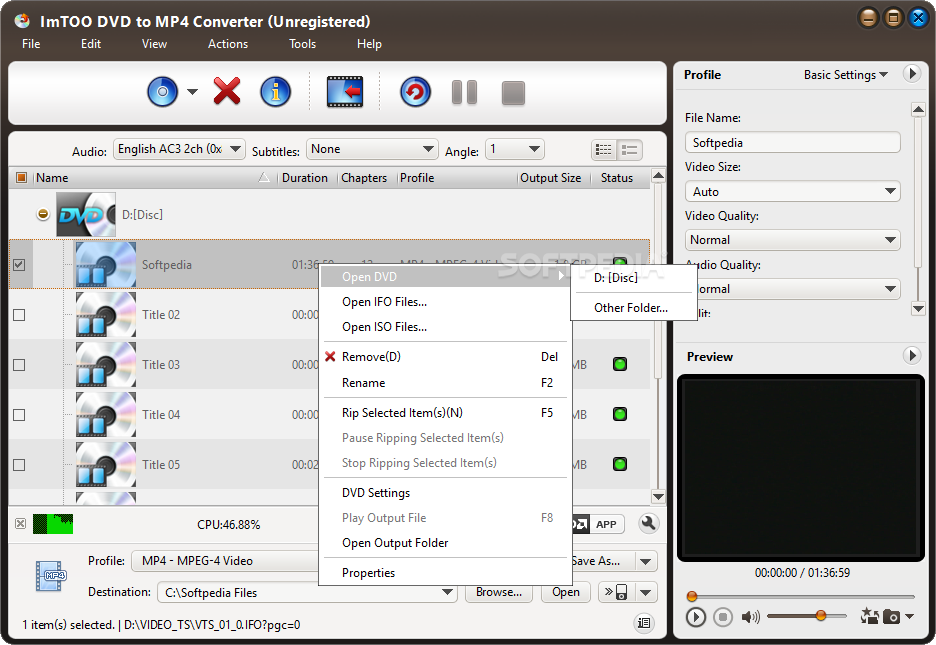Screen dimensions: 936x645
Task: Check the Title 03 checkbox
Action: (x=19, y=365)
